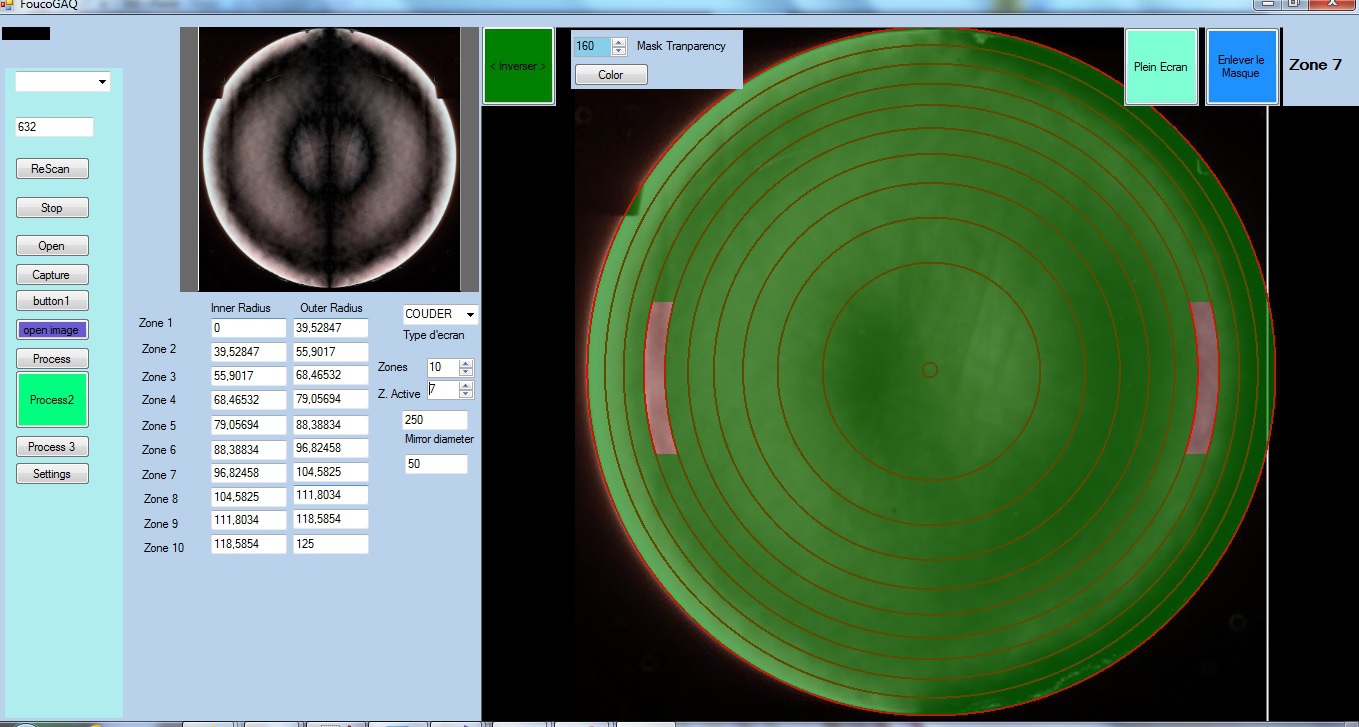This screenshot has height=727, width=1359.
Task: Click the purple open image button
Action: click(x=52, y=330)
